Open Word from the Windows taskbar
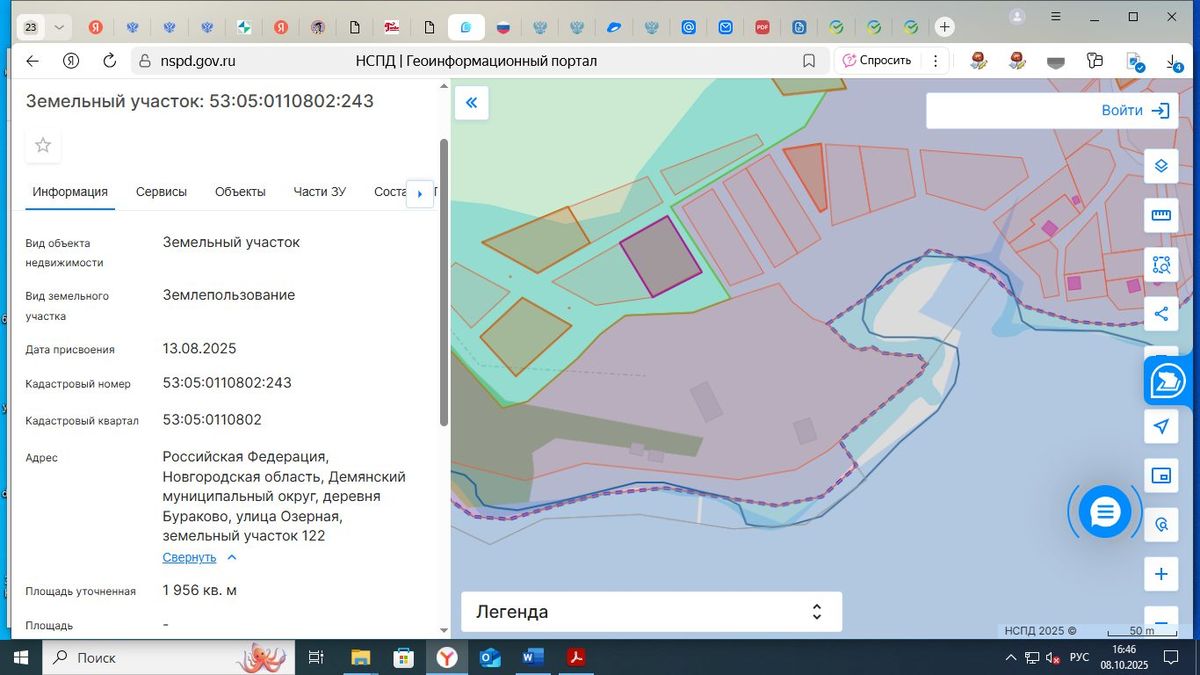The height and width of the screenshot is (675, 1200). (532, 657)
